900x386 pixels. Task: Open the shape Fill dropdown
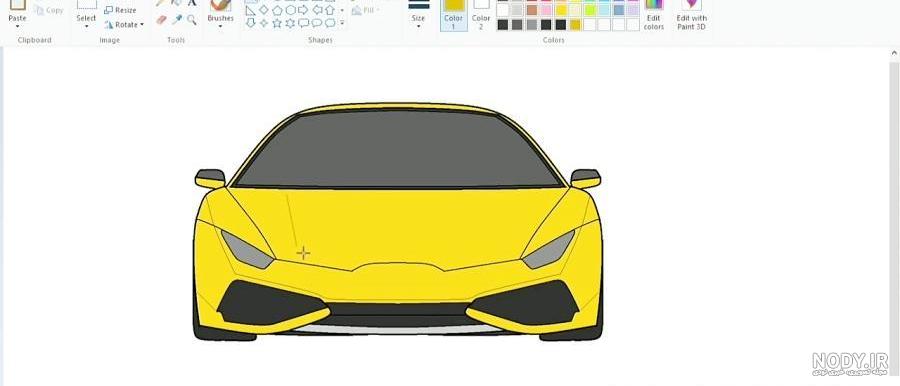(364, 10)
